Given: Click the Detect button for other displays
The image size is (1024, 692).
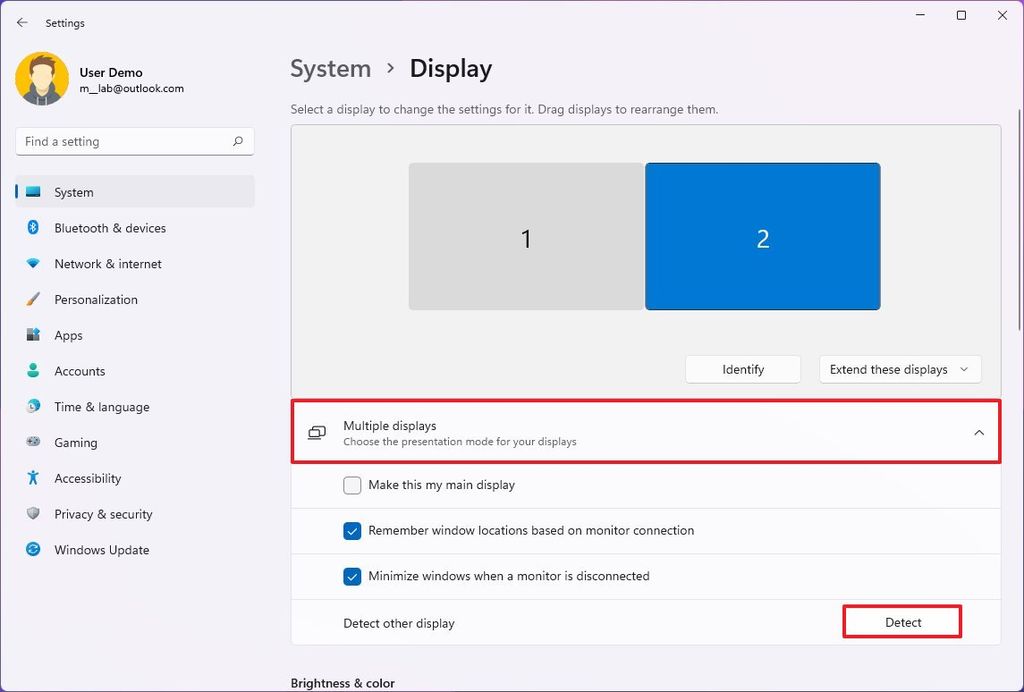Looking at the screenshot, I should 901,621.
